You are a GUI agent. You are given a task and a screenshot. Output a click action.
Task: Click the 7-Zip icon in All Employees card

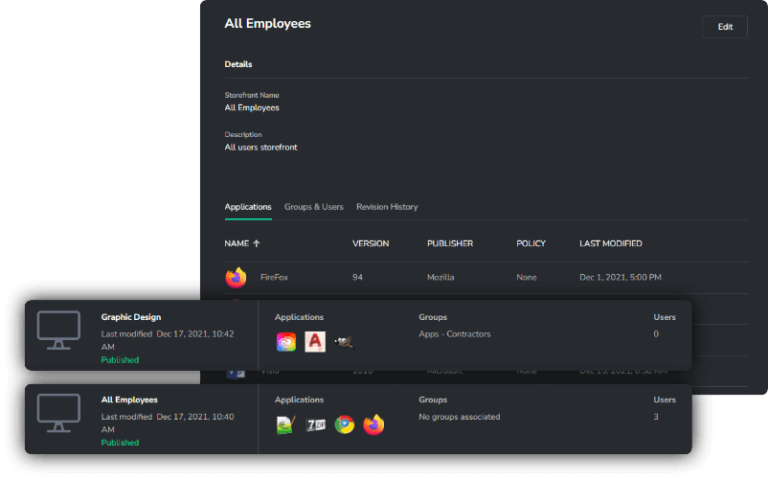[315, 425]
